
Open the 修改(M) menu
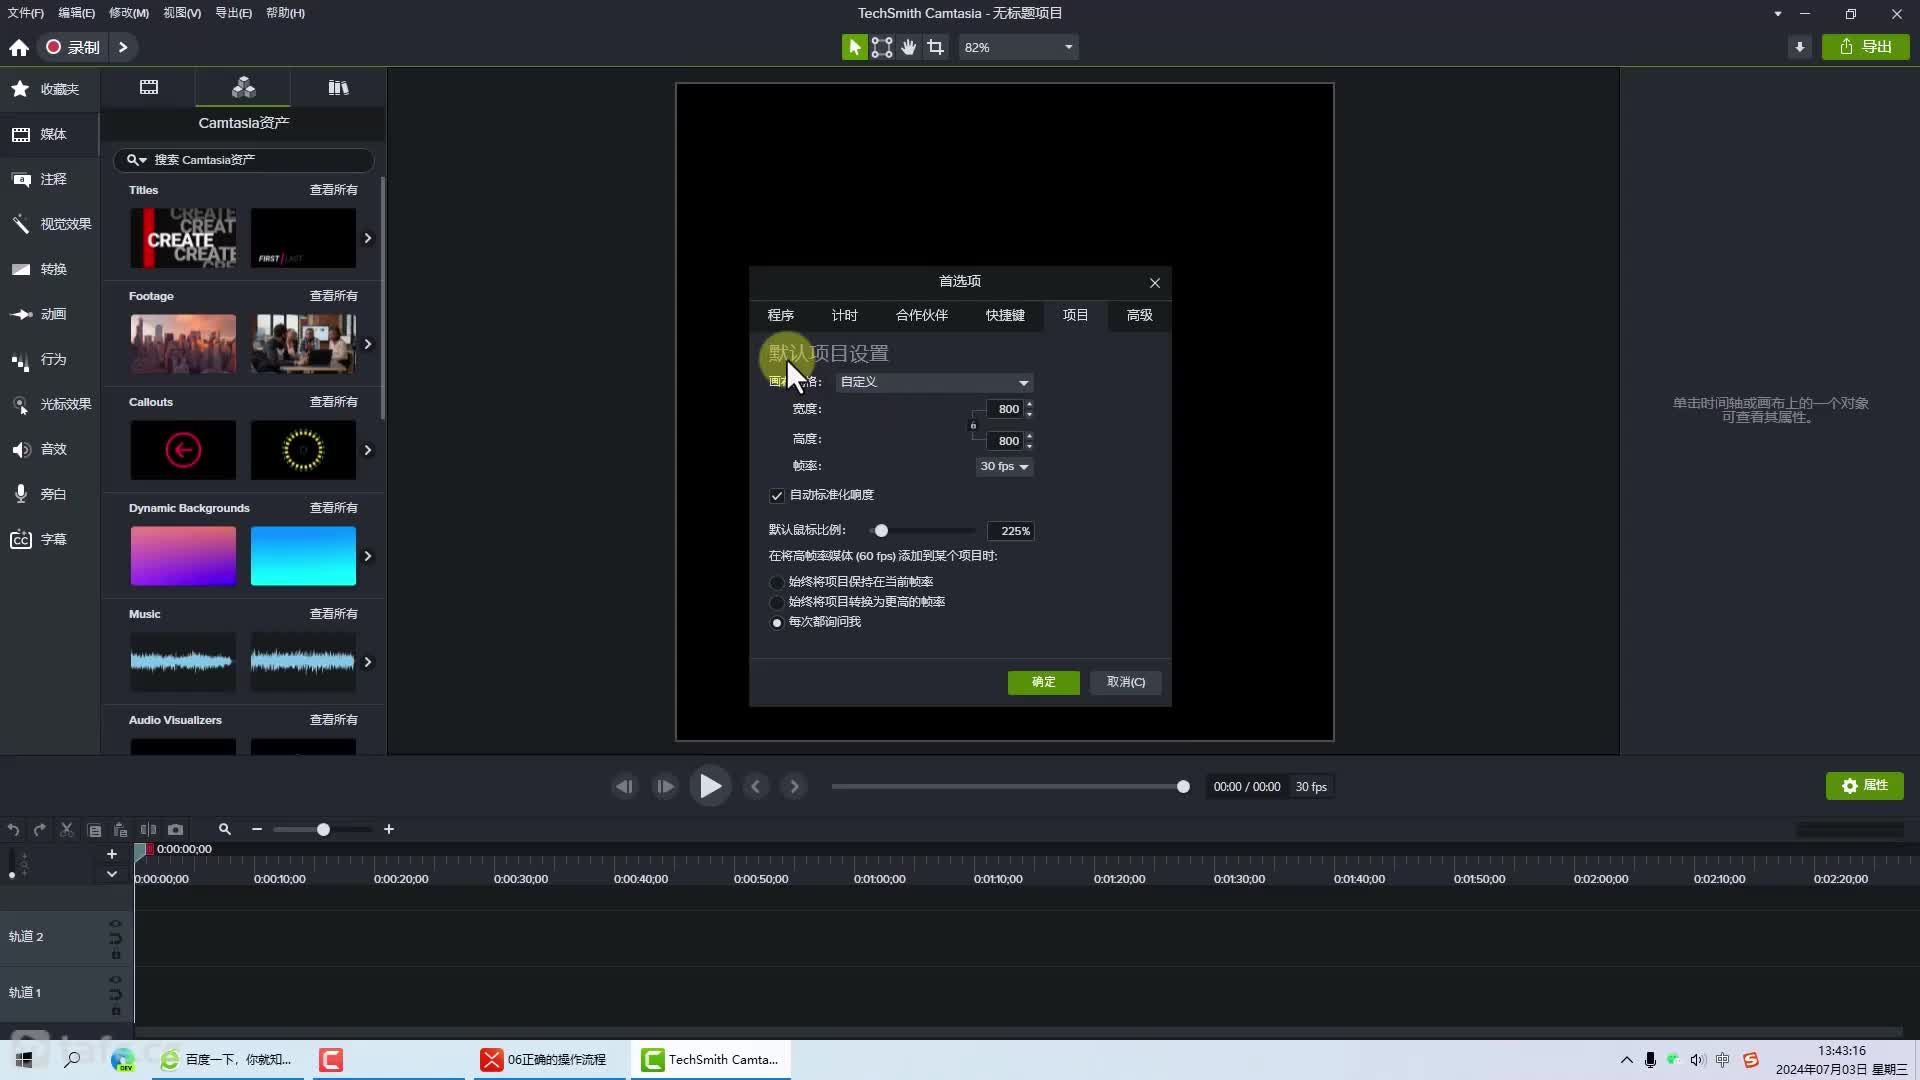[x=129, y=13]
